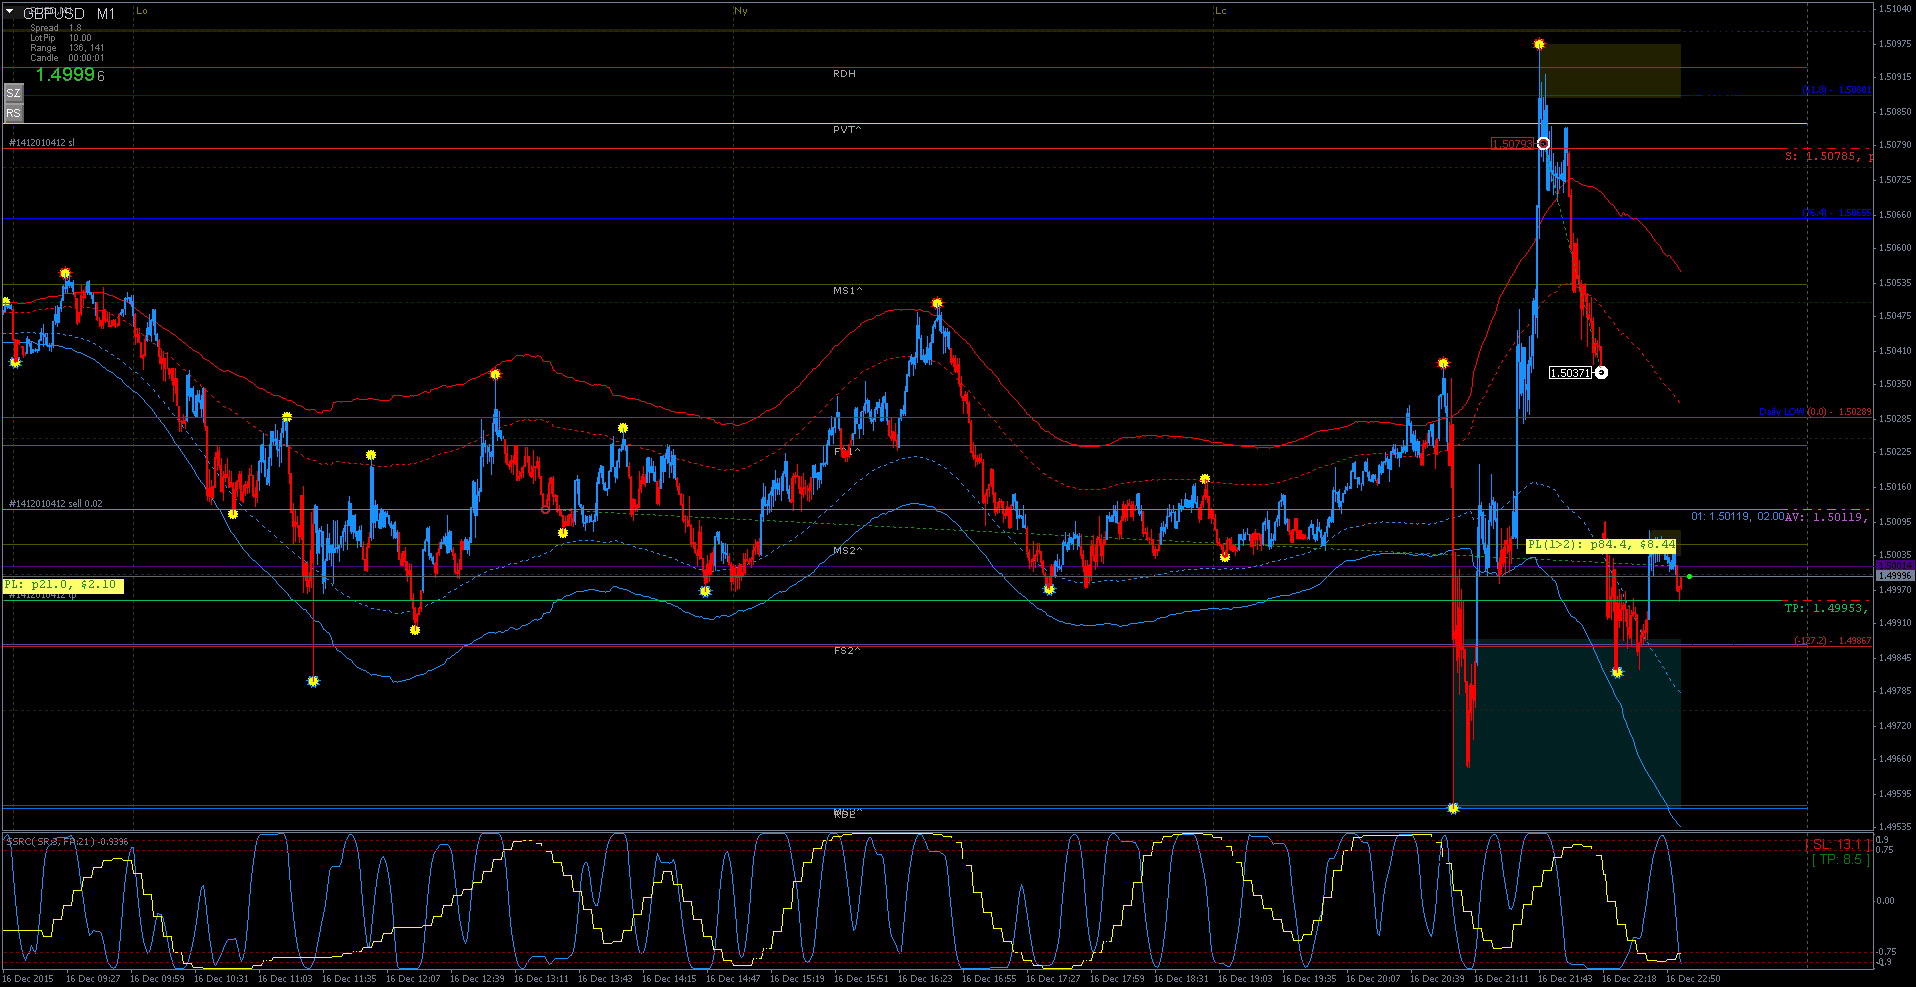Select the MS1^ level label

(x=847, y=291)
